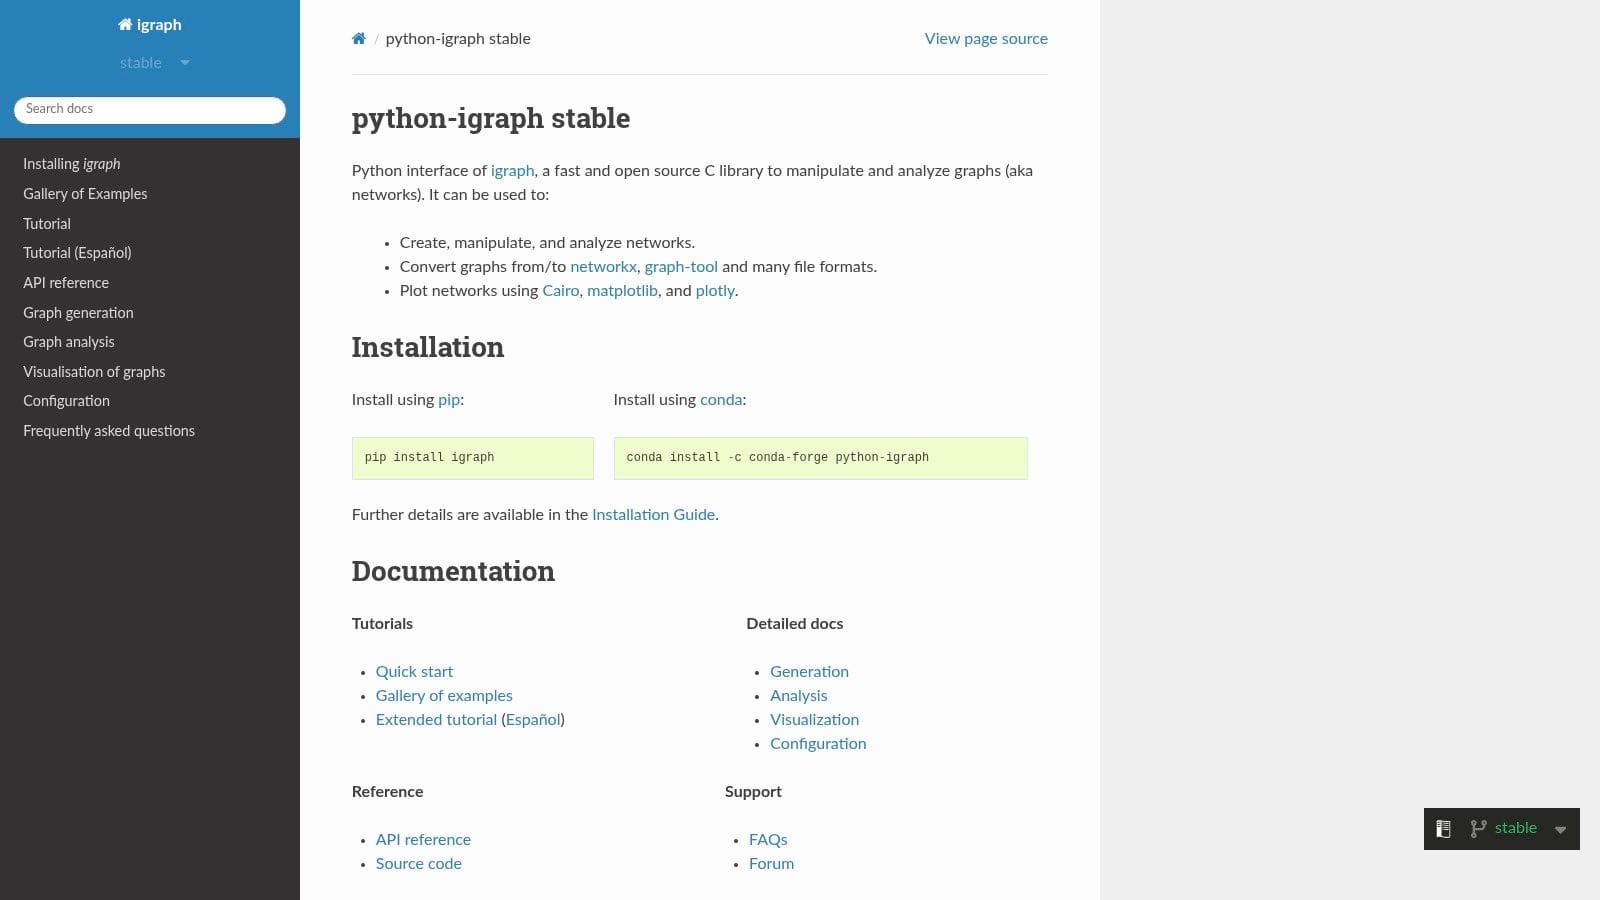Open Source code link under Reference
This screenshot has height=900, width=1600.
coord(418,864)
